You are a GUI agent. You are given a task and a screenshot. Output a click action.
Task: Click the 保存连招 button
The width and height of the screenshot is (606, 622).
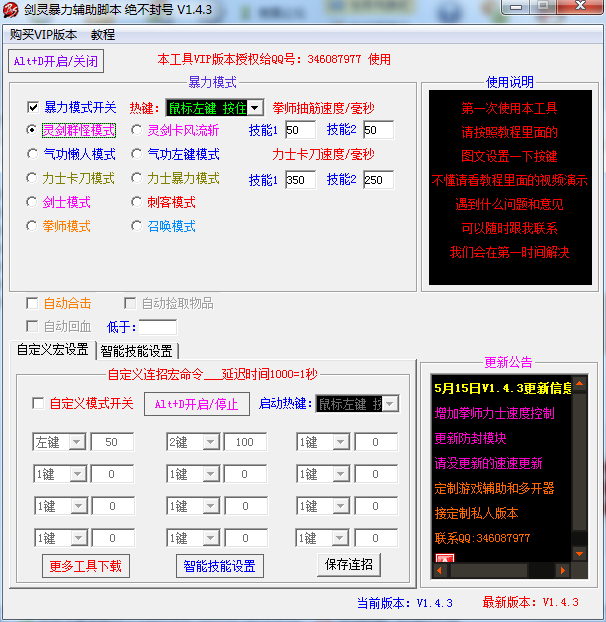(349, 565)
